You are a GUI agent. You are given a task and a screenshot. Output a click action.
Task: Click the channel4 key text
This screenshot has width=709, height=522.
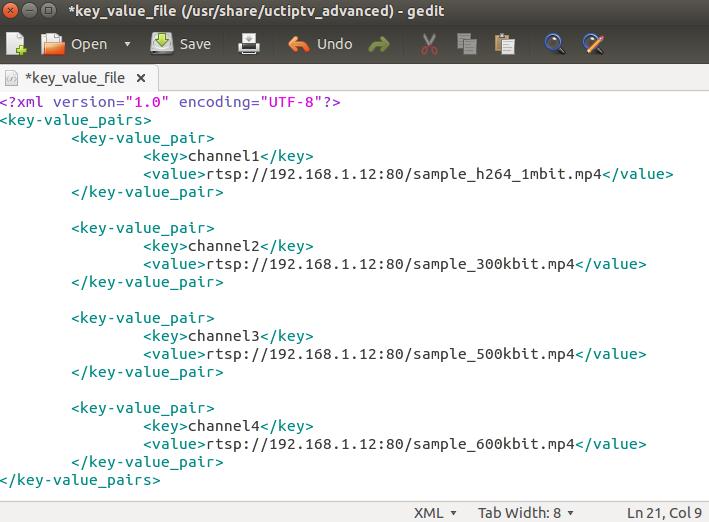tap(224, 426)
